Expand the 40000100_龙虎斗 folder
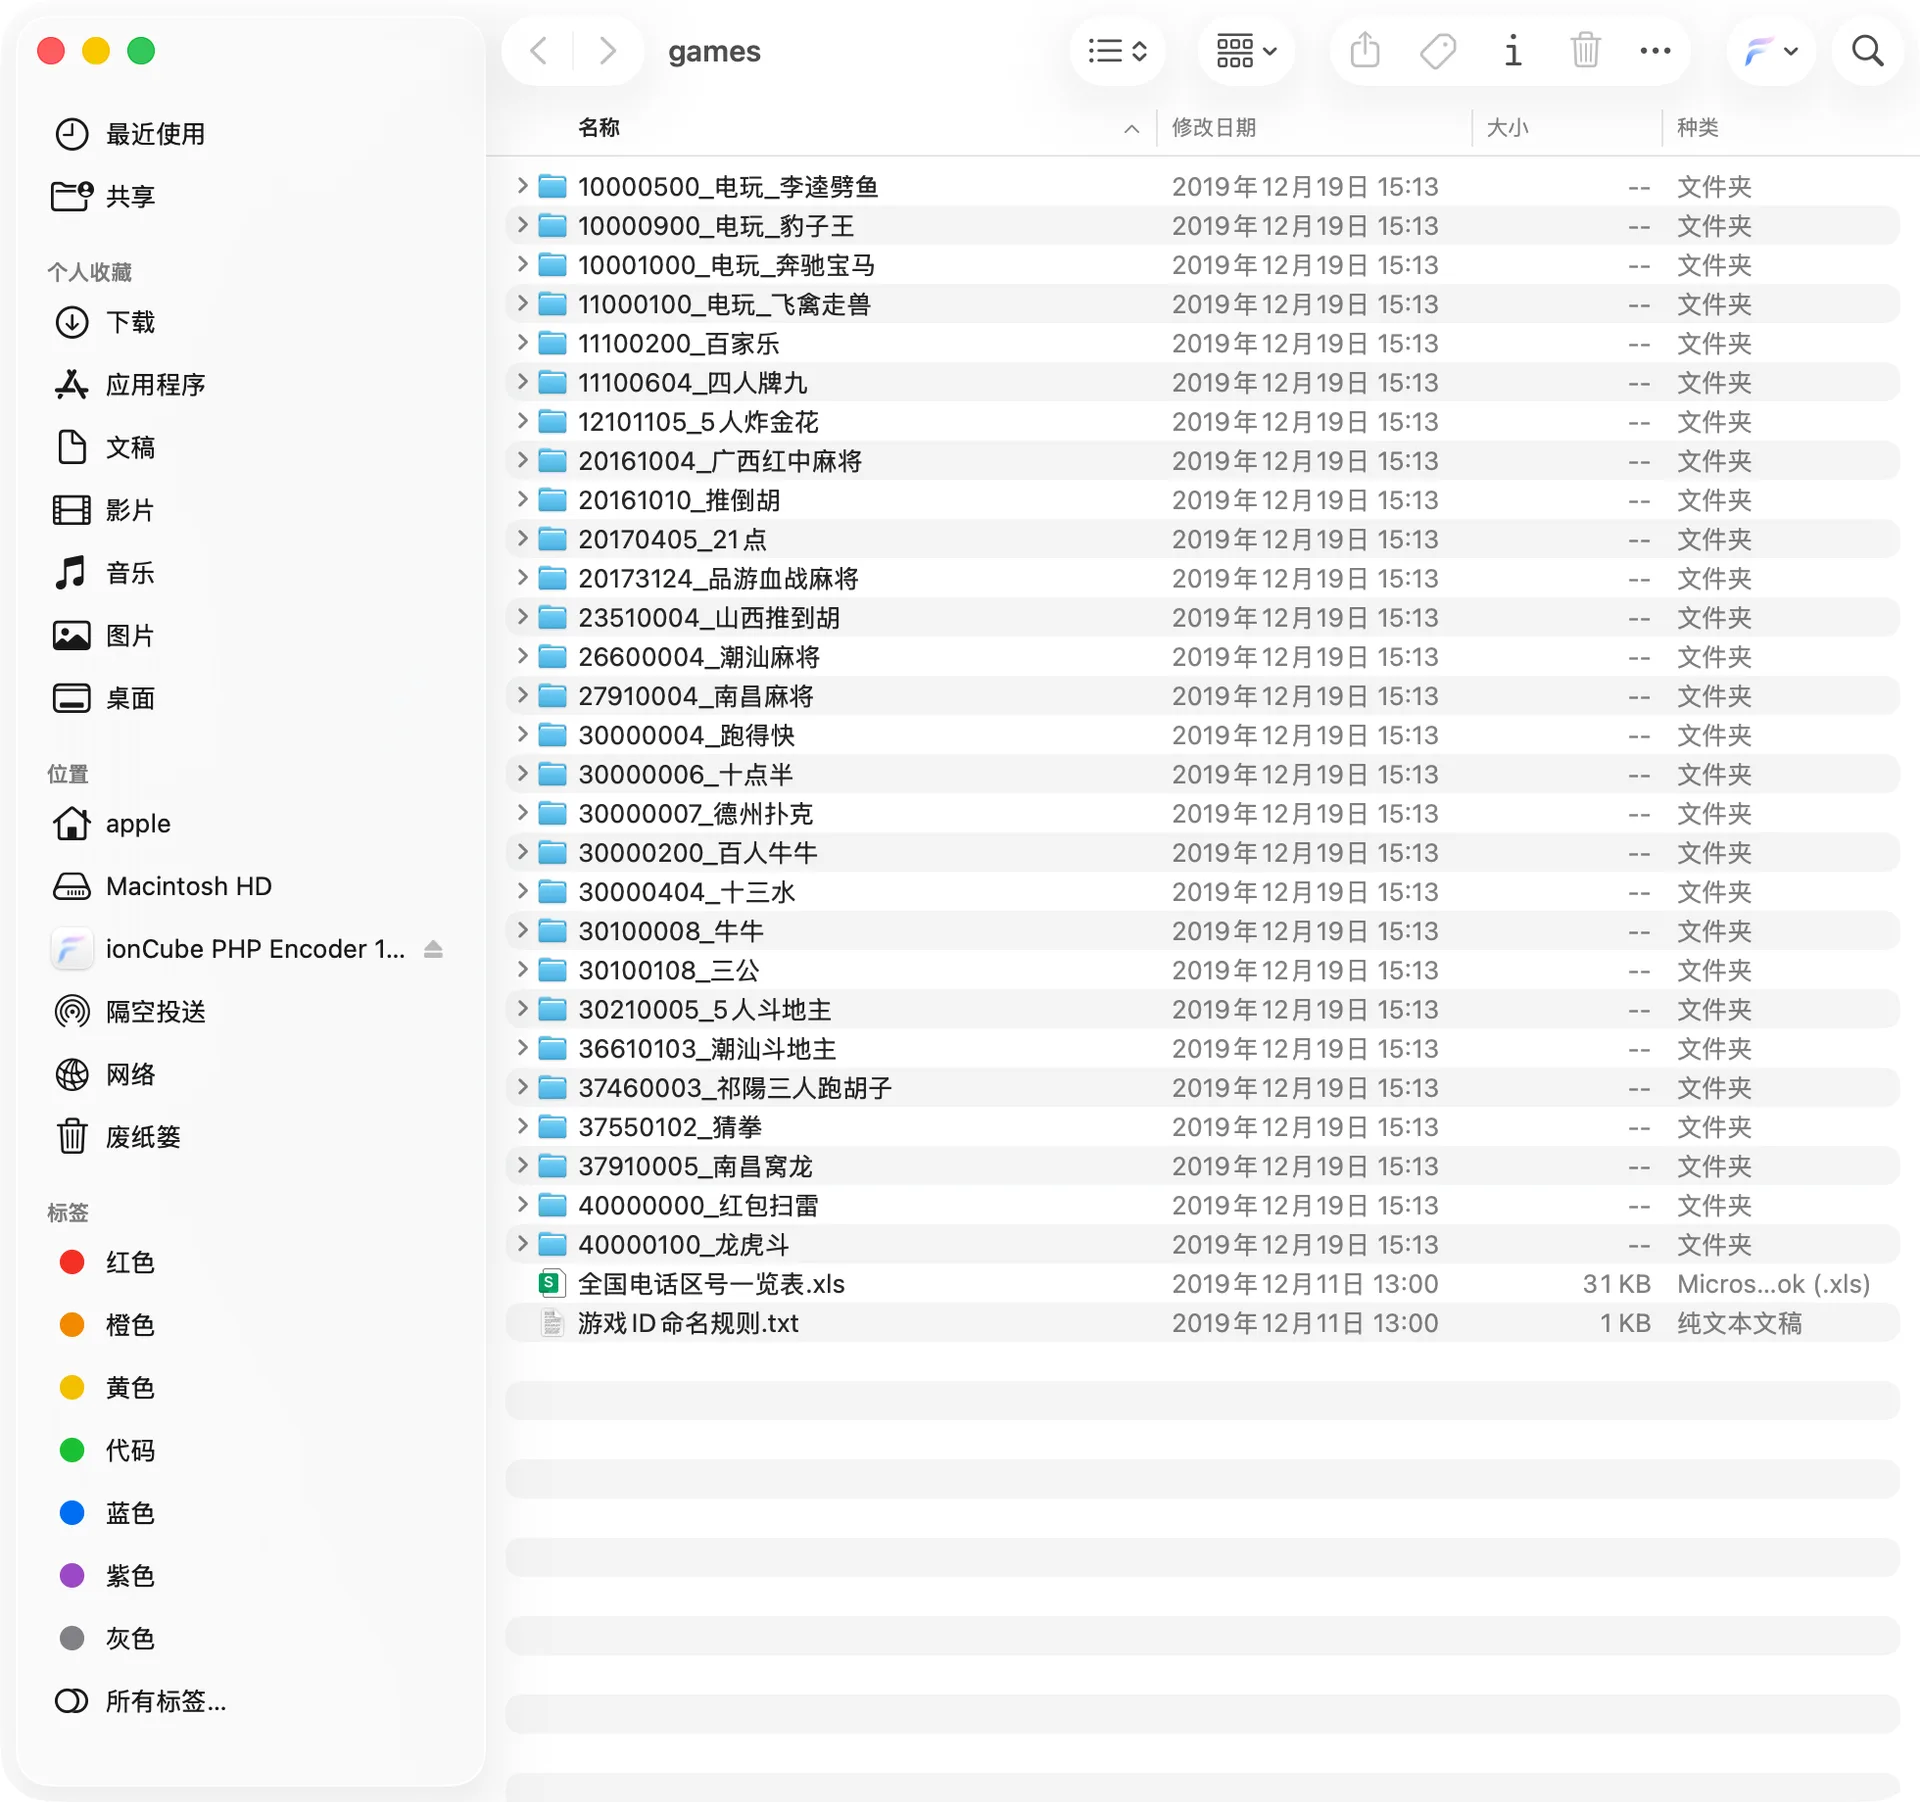The image size is (1920, 1802). click(x=521, y=1243)
